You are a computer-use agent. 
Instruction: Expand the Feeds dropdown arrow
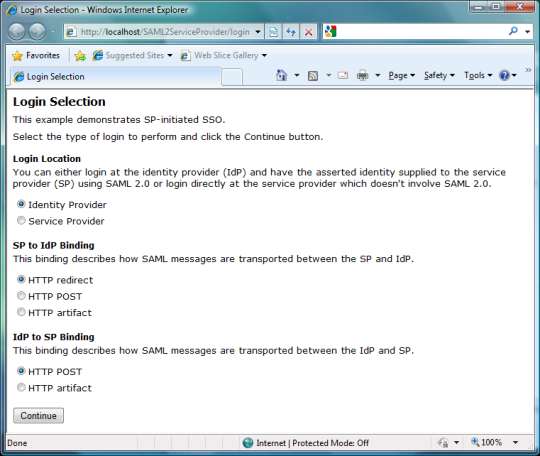click(x=329, y=75)
